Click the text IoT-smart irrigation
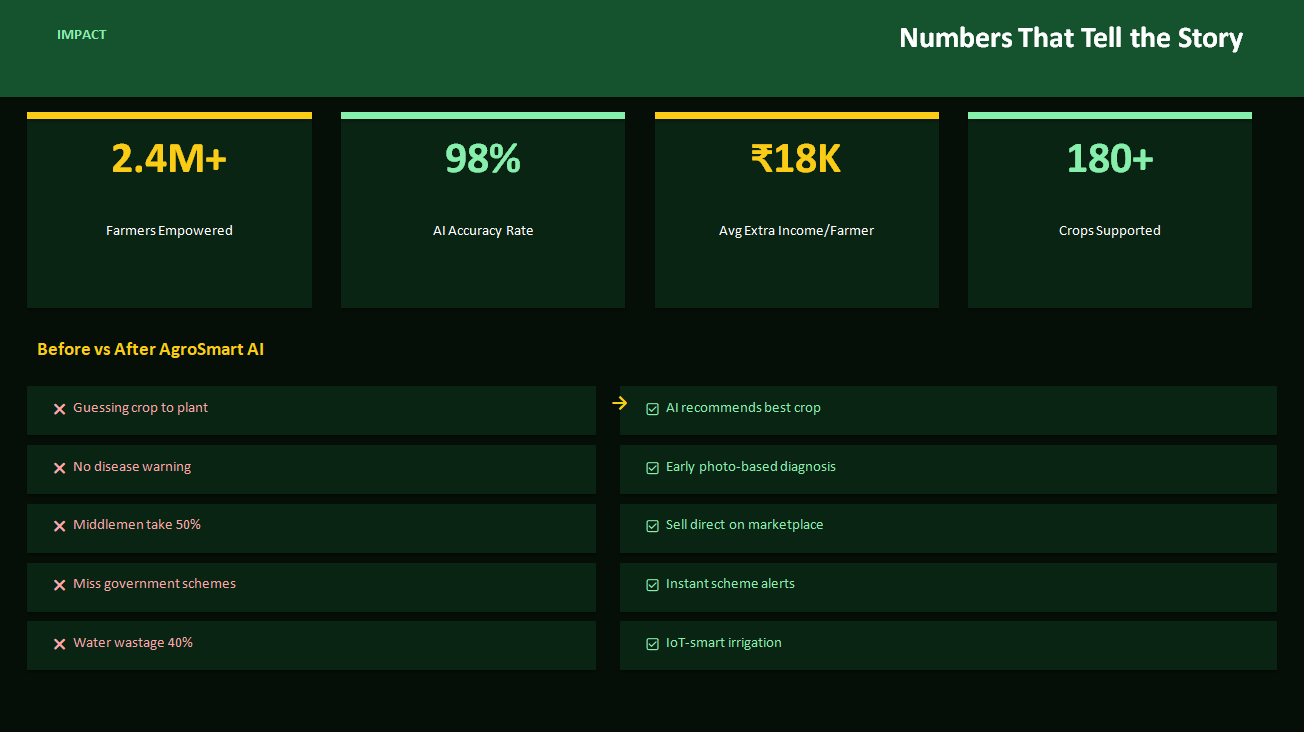This screenshot has width=1304, height=732. pos(724,643)
